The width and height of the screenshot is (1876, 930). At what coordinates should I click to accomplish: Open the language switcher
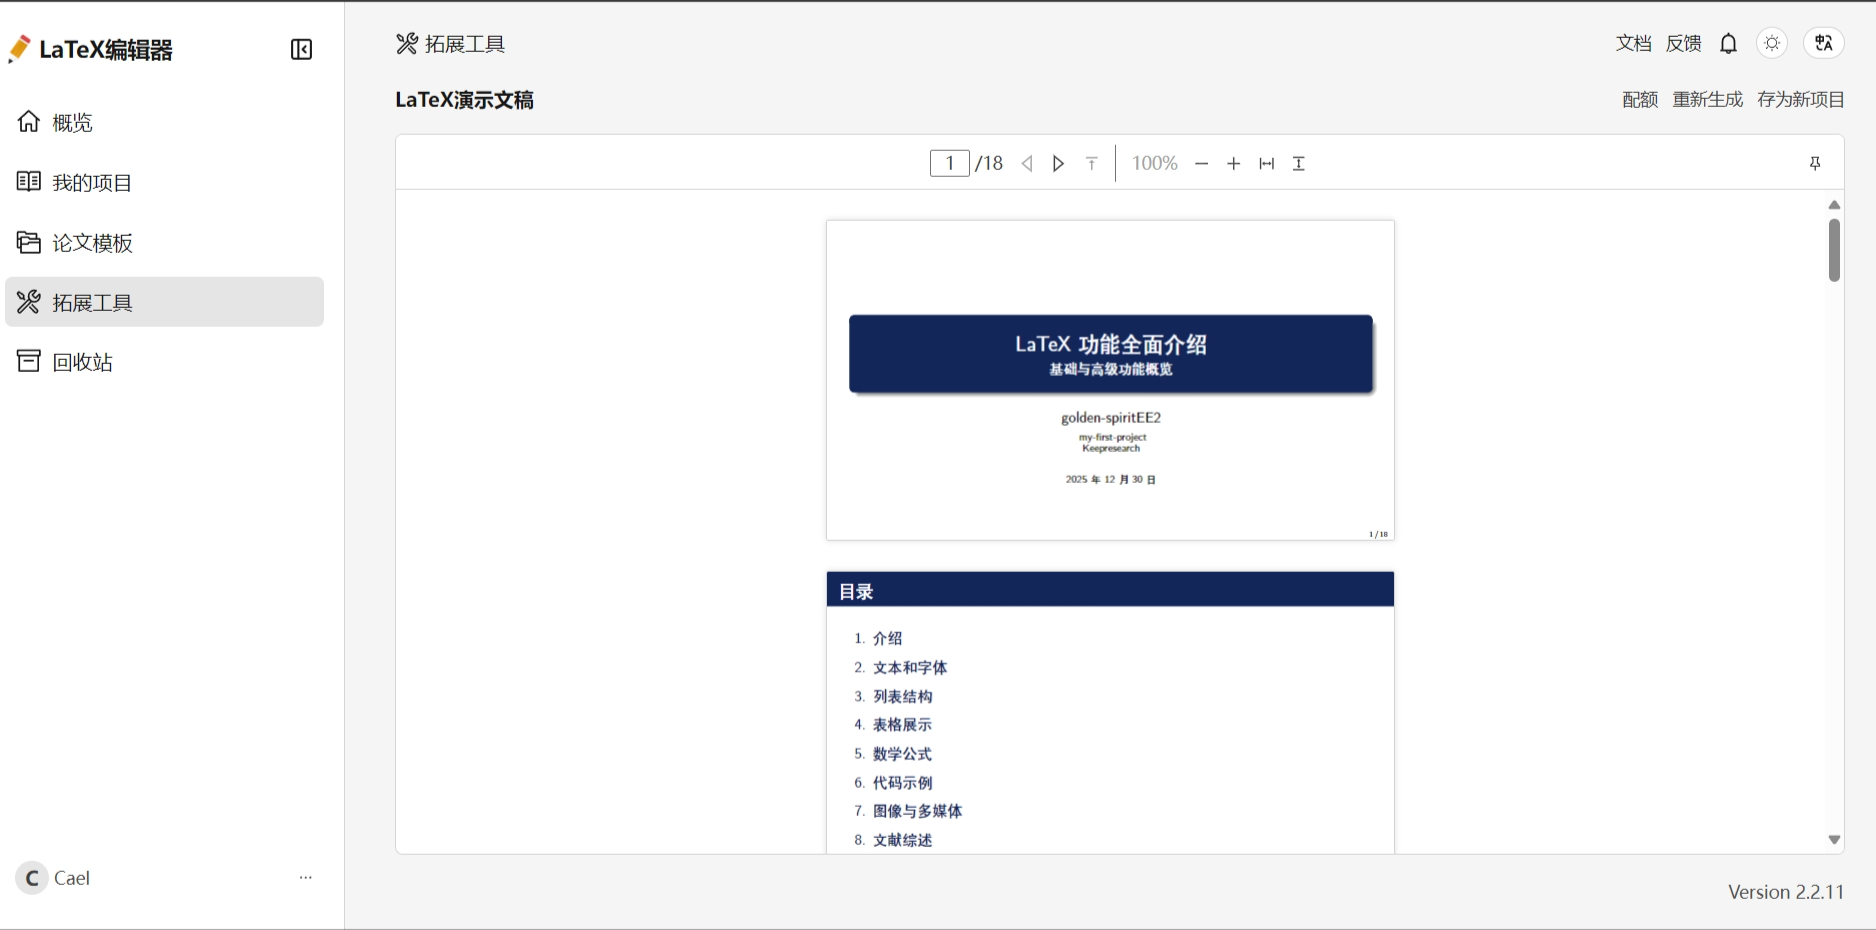1824,43
